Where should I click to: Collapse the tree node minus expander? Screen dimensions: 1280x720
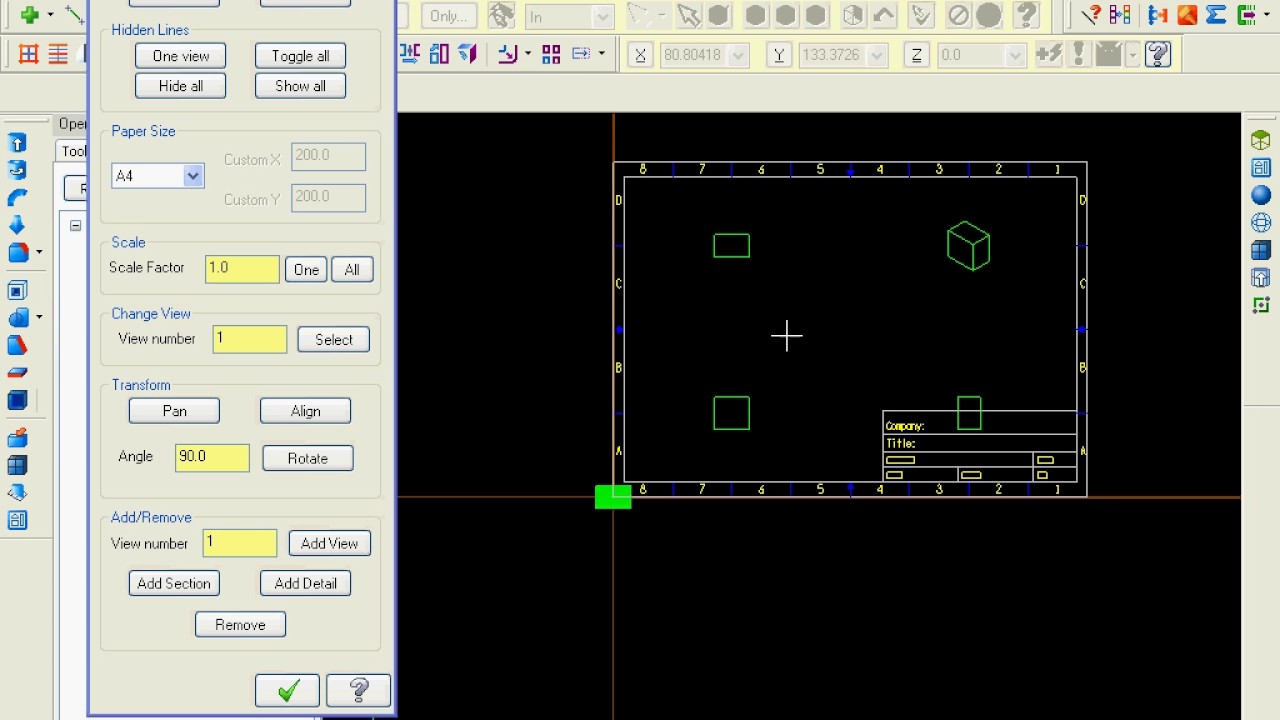[75, 226]
